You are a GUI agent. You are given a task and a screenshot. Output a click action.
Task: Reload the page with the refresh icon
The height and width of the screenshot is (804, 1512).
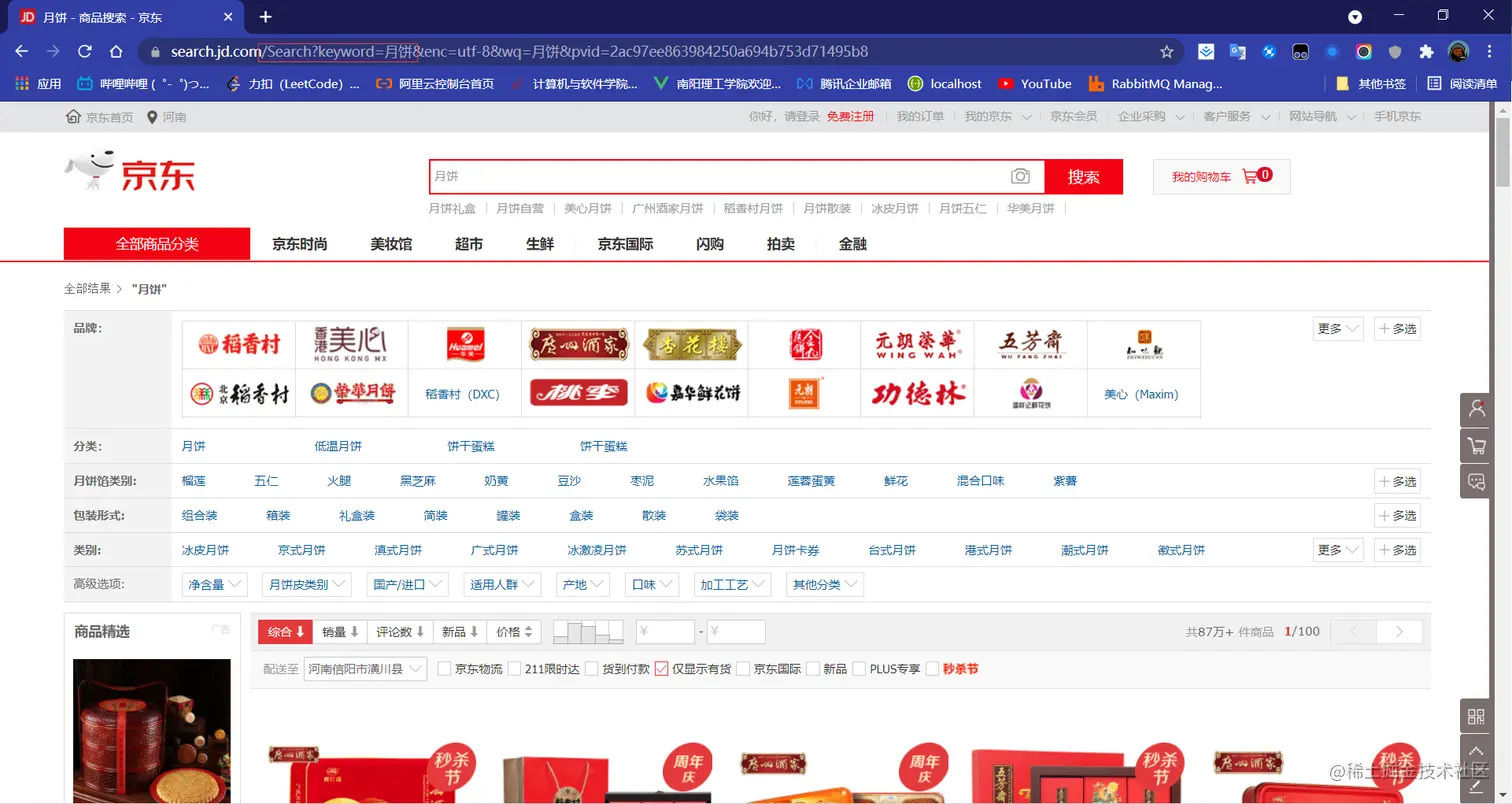click(x=85, y=51)
